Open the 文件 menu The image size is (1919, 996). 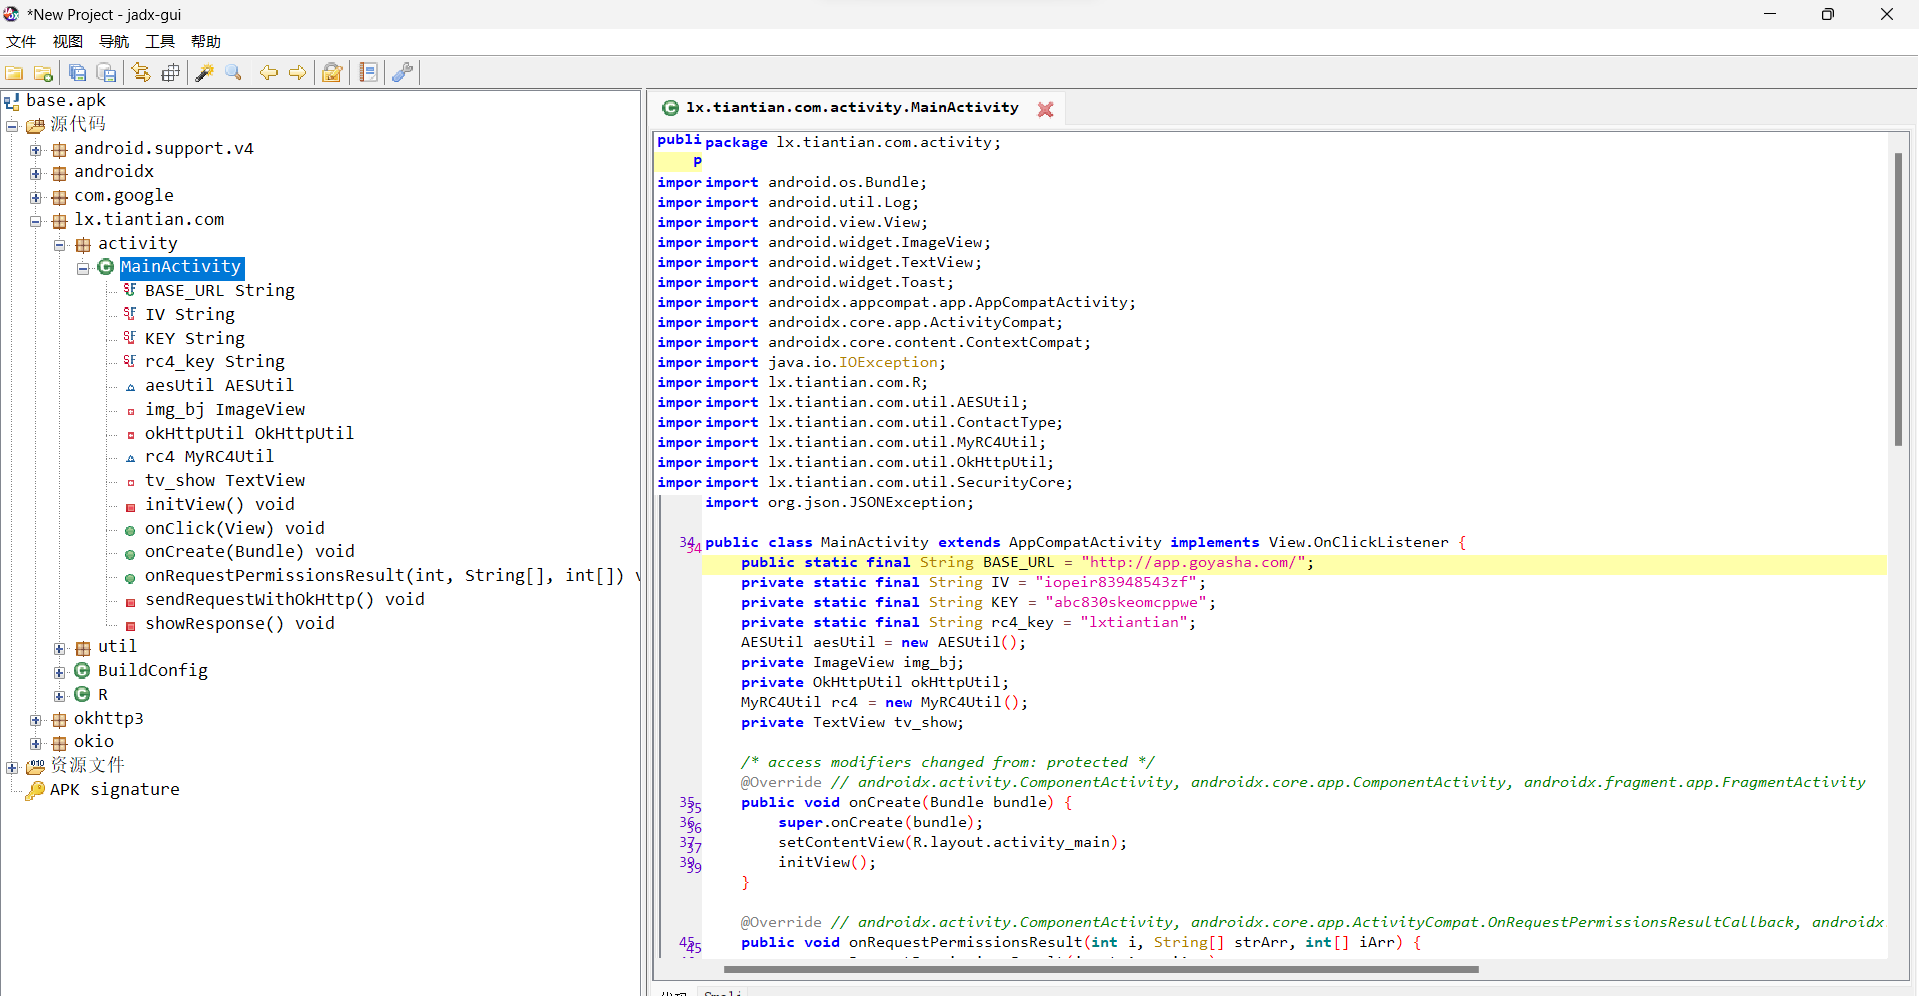21,41
